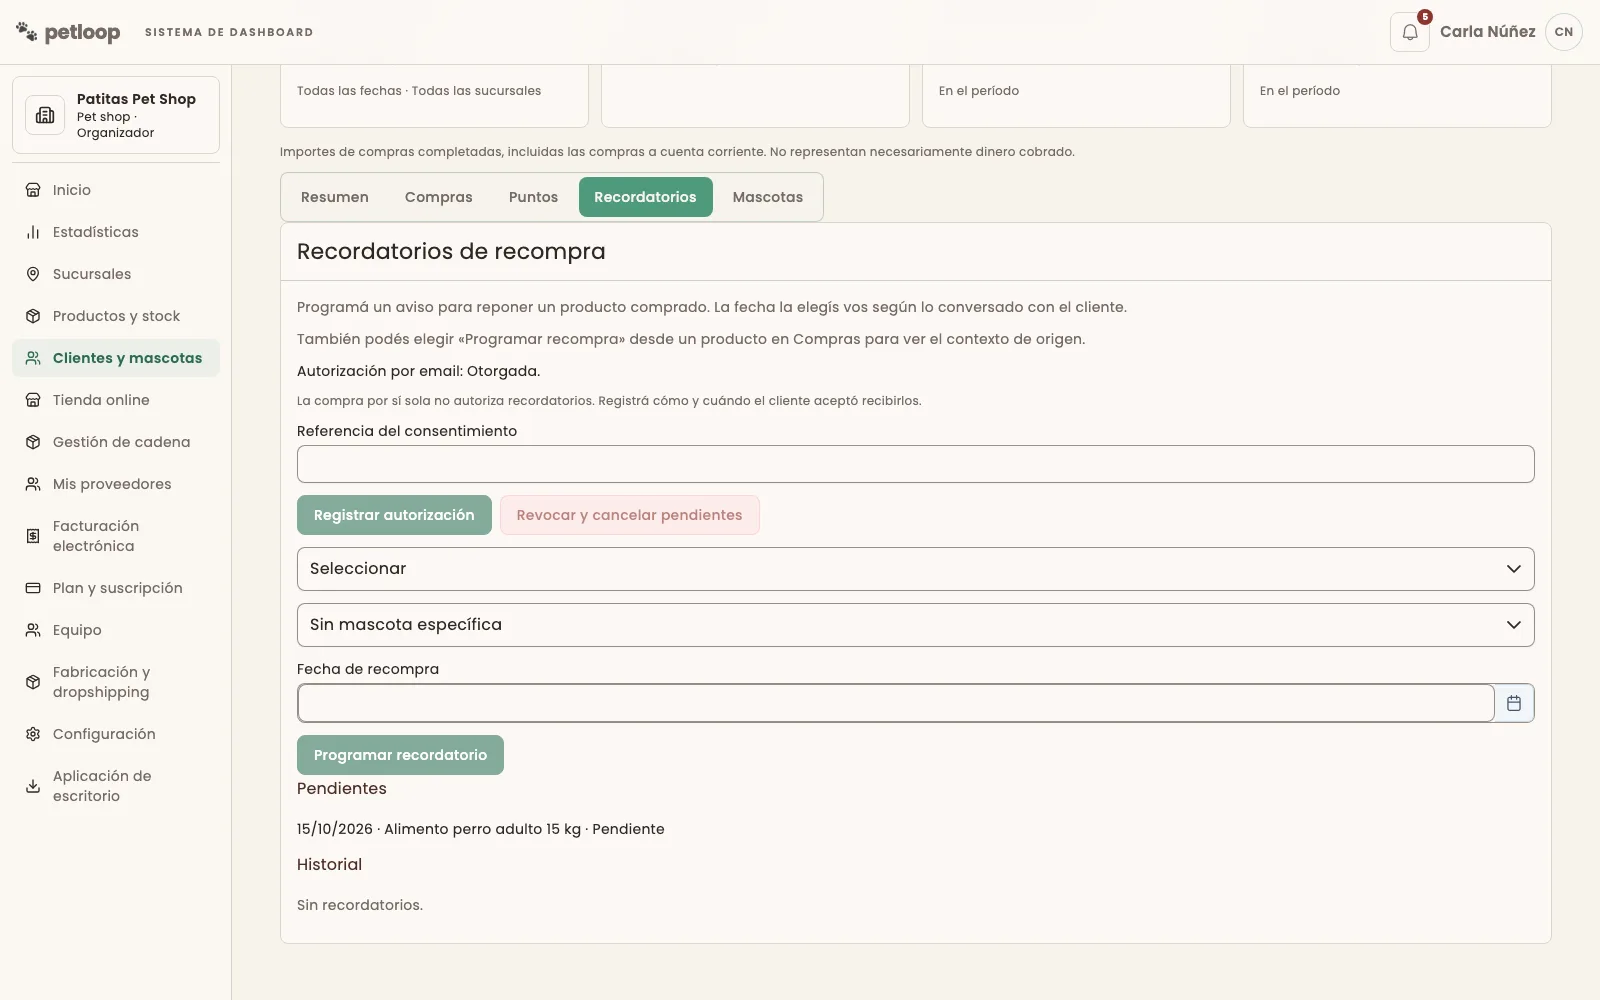Open Estadísticas from the sidebar chart icon

pyautogui.click(x=33, y=232)
